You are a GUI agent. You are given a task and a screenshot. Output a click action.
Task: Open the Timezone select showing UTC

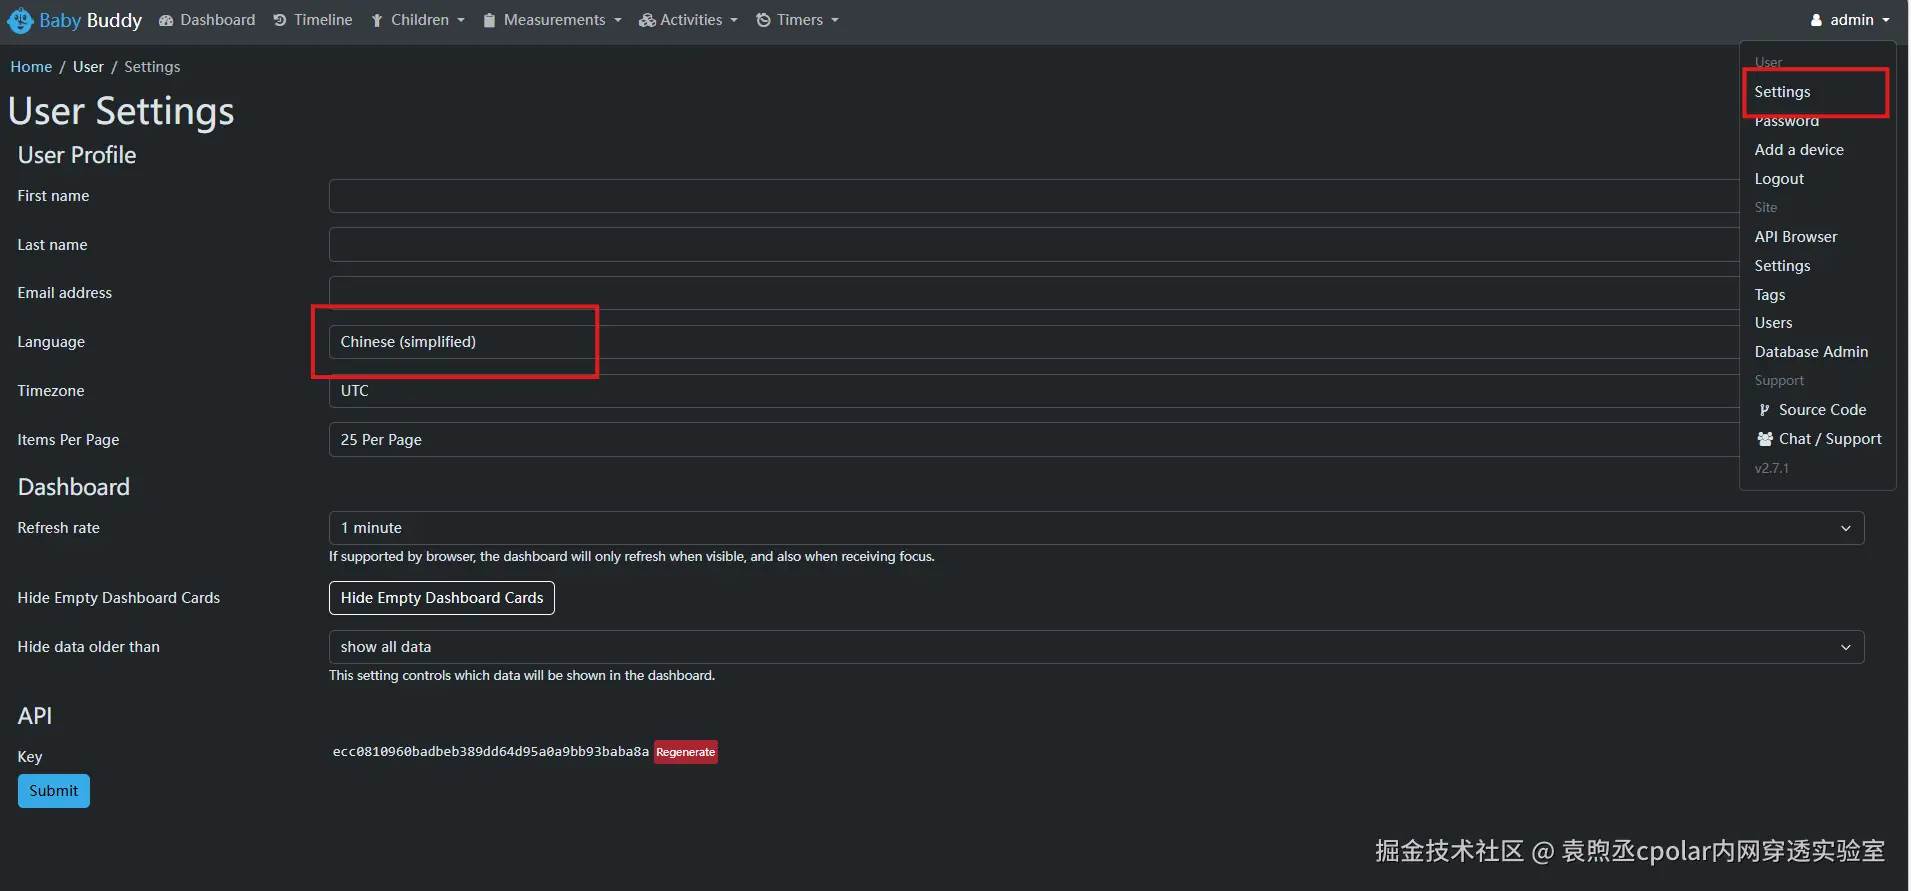tap(1033, 391)
